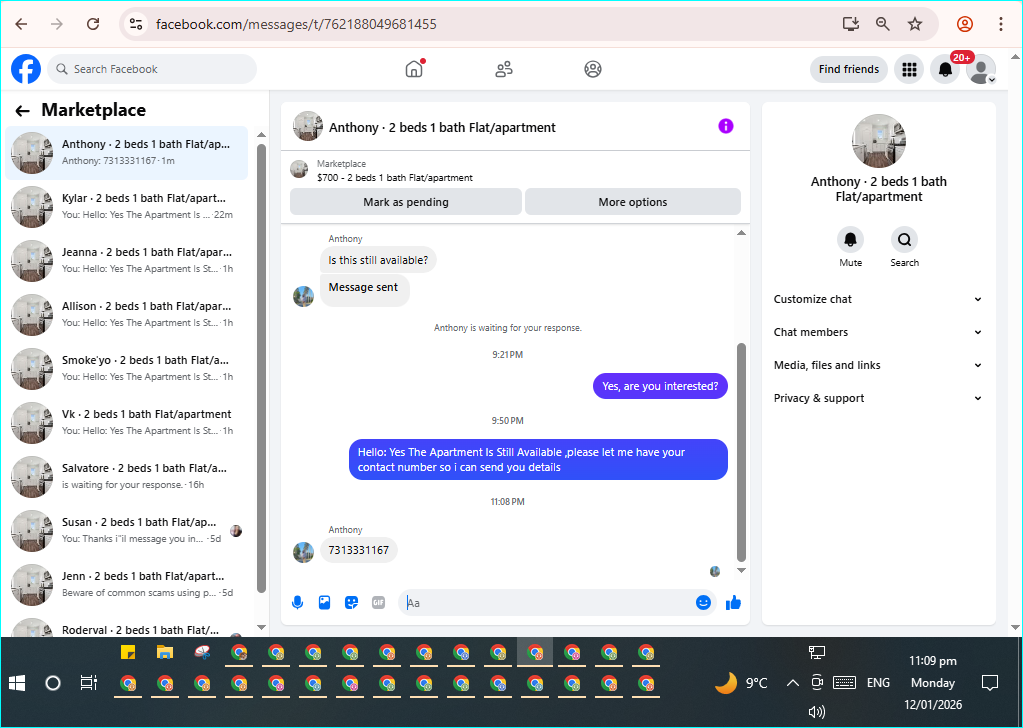Show hidden system tray icons
Viewport: 1023px width, 728px height.
coord(792,683)
